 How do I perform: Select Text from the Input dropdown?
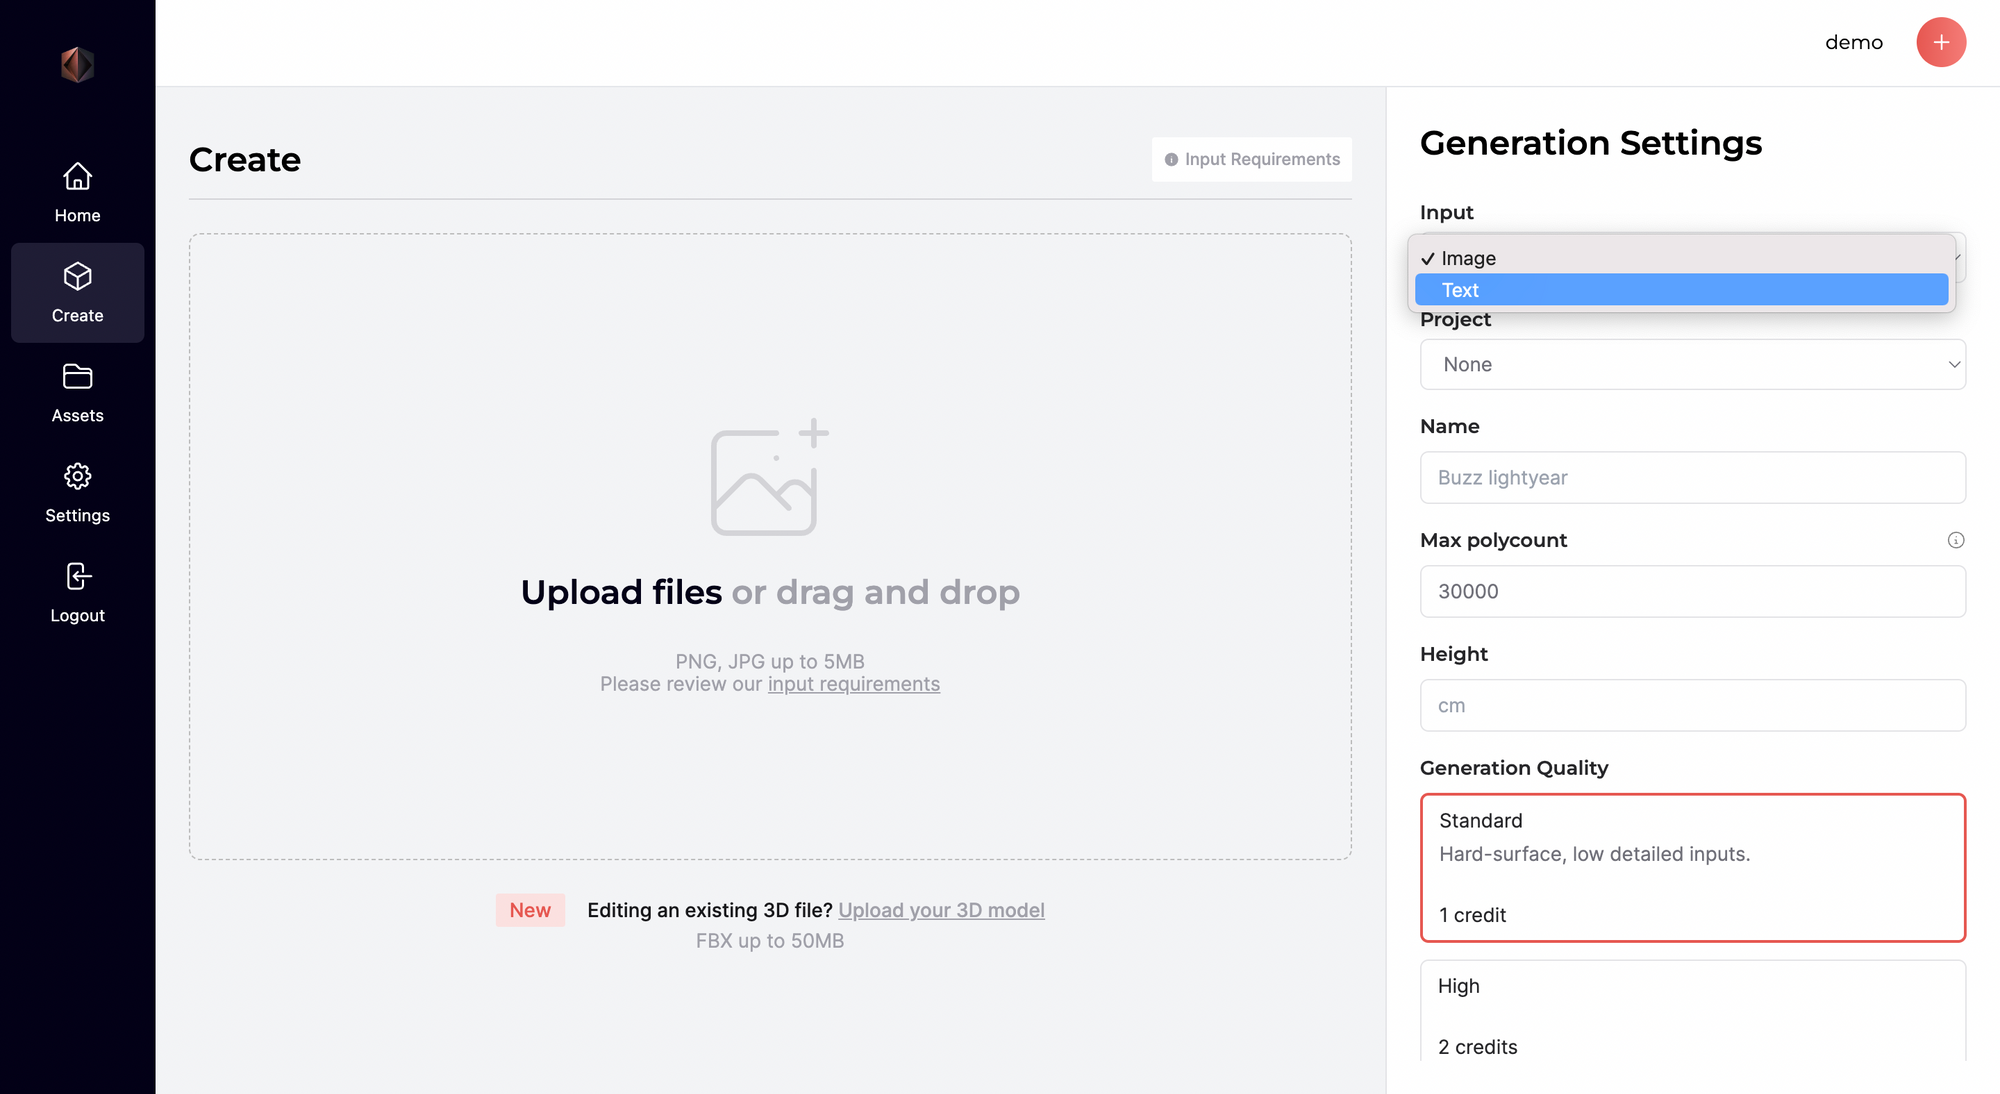[1682, 290]
